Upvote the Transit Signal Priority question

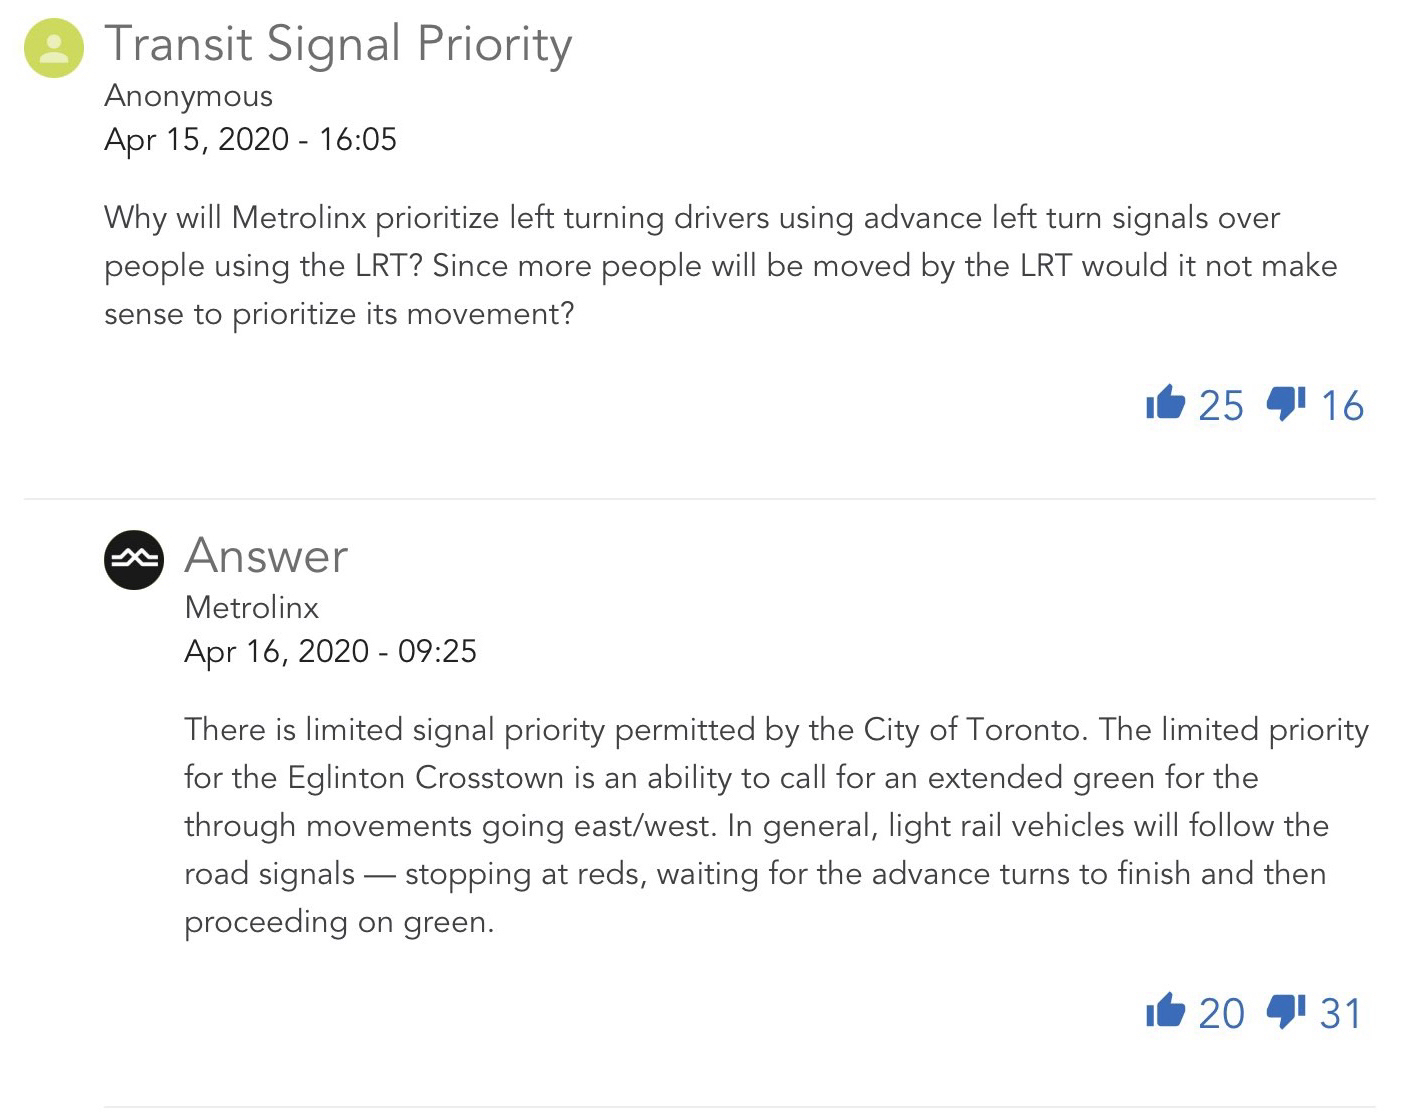point(1165,403)
